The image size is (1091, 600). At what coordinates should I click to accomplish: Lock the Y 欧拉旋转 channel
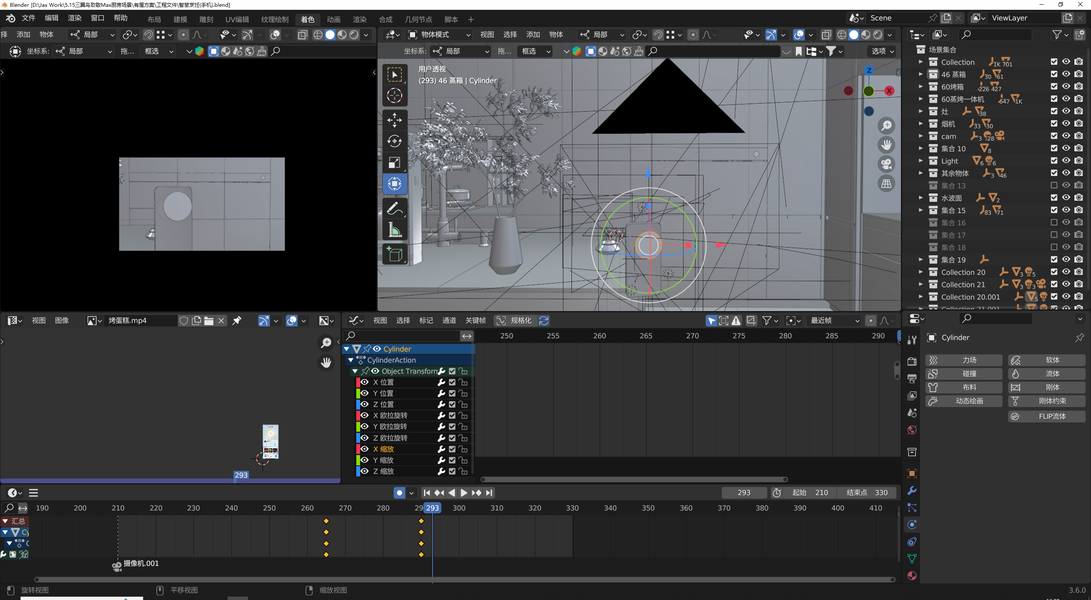463,427
